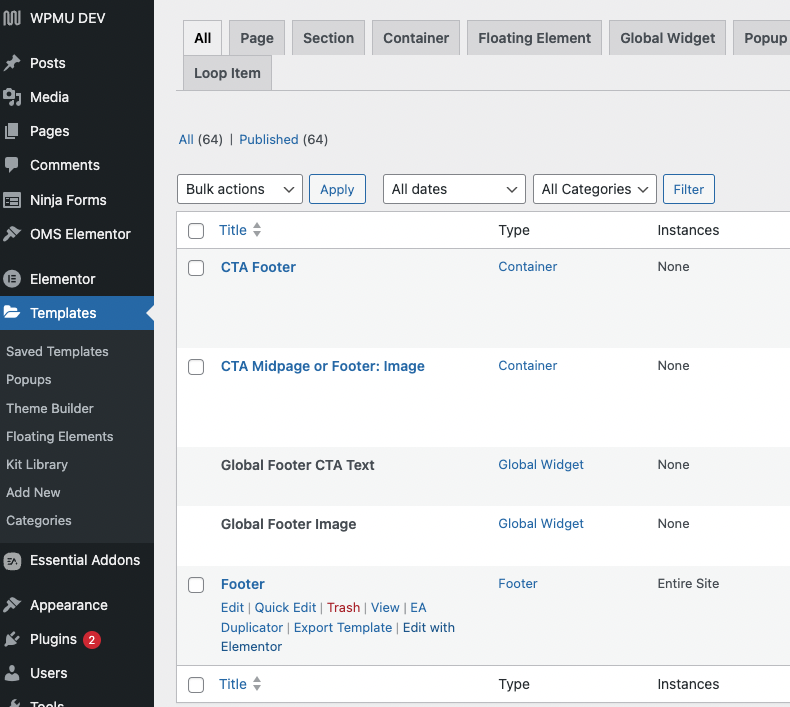Click the Ninja Forms icon
Image resolution: width=790 pixels, height=707 pixels.
coord(12,200)
